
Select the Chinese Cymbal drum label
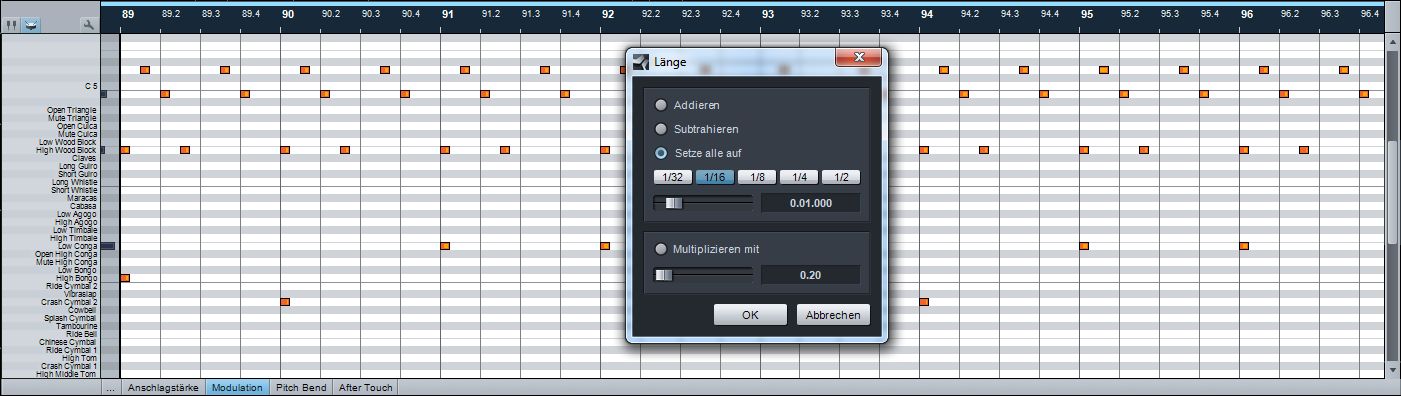[x=69, y=342]
